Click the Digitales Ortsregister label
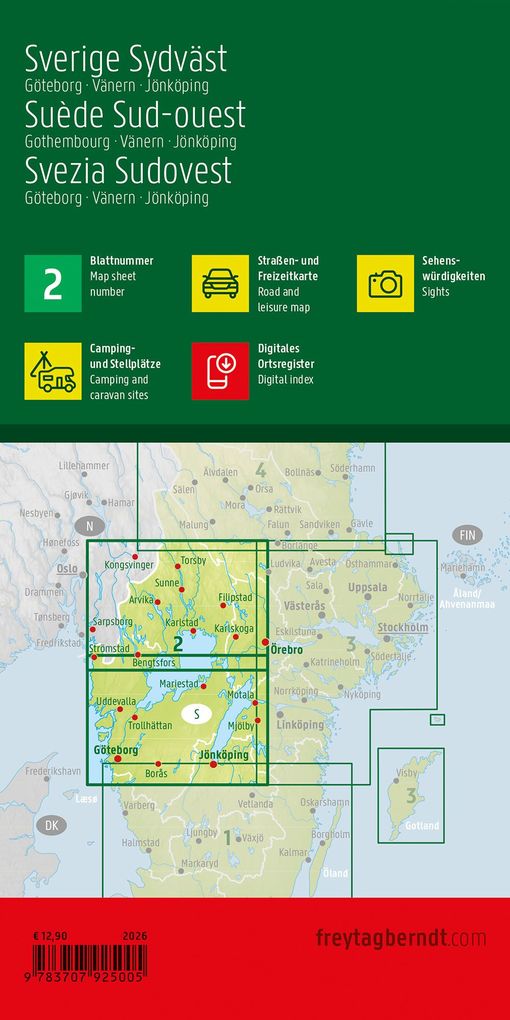 tap(287, 356)
